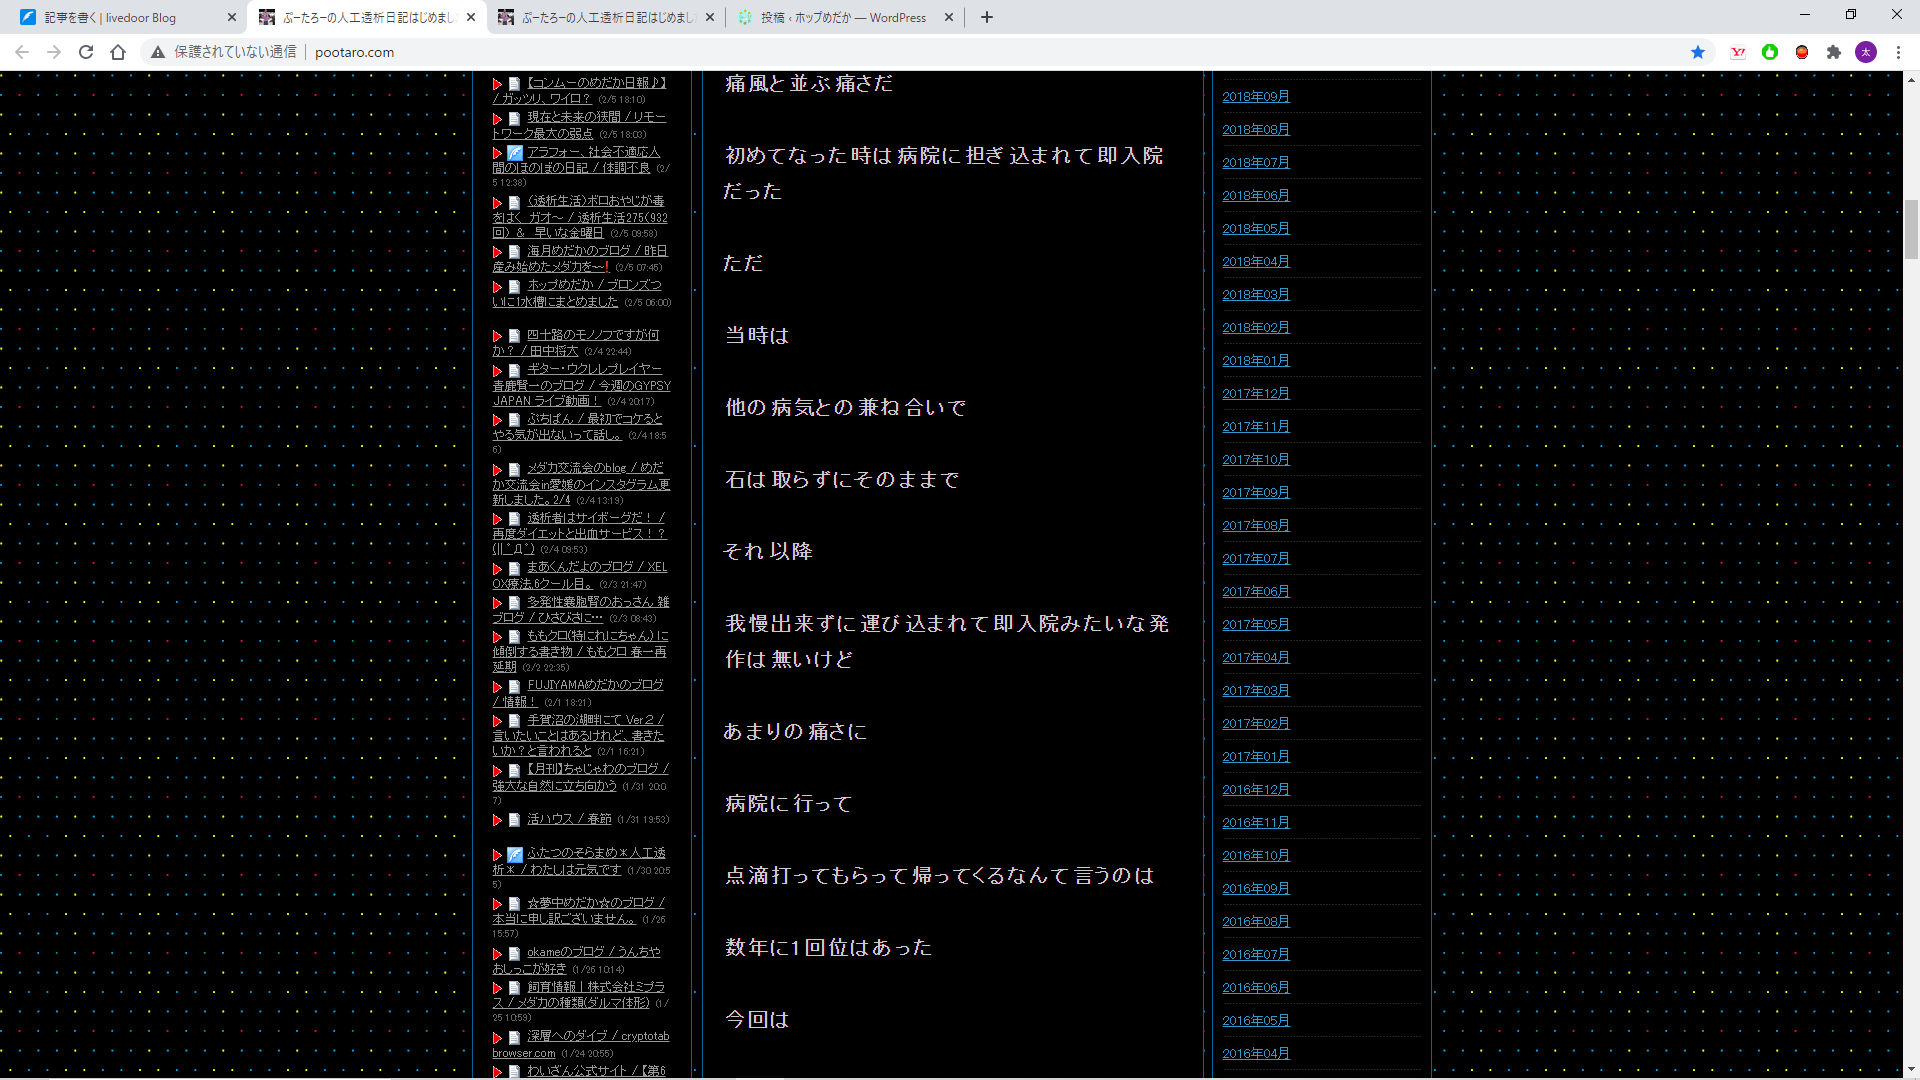Close the WordPress tab
The height and width of the screenshot is (1080, 1920).
point(949,17)
